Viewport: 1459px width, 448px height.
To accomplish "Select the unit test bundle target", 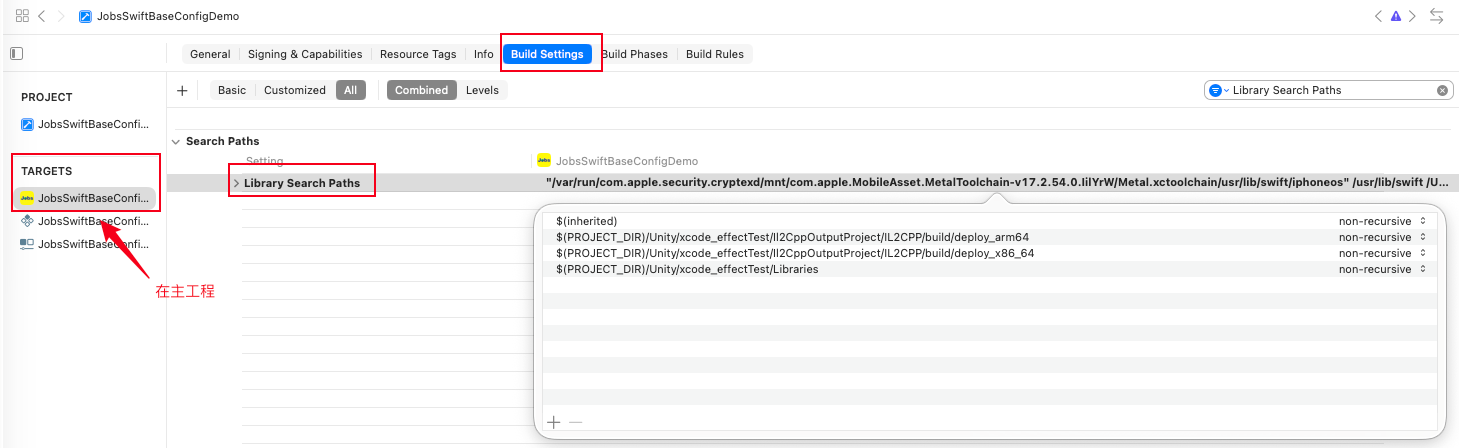I will (x=84, y=221).
